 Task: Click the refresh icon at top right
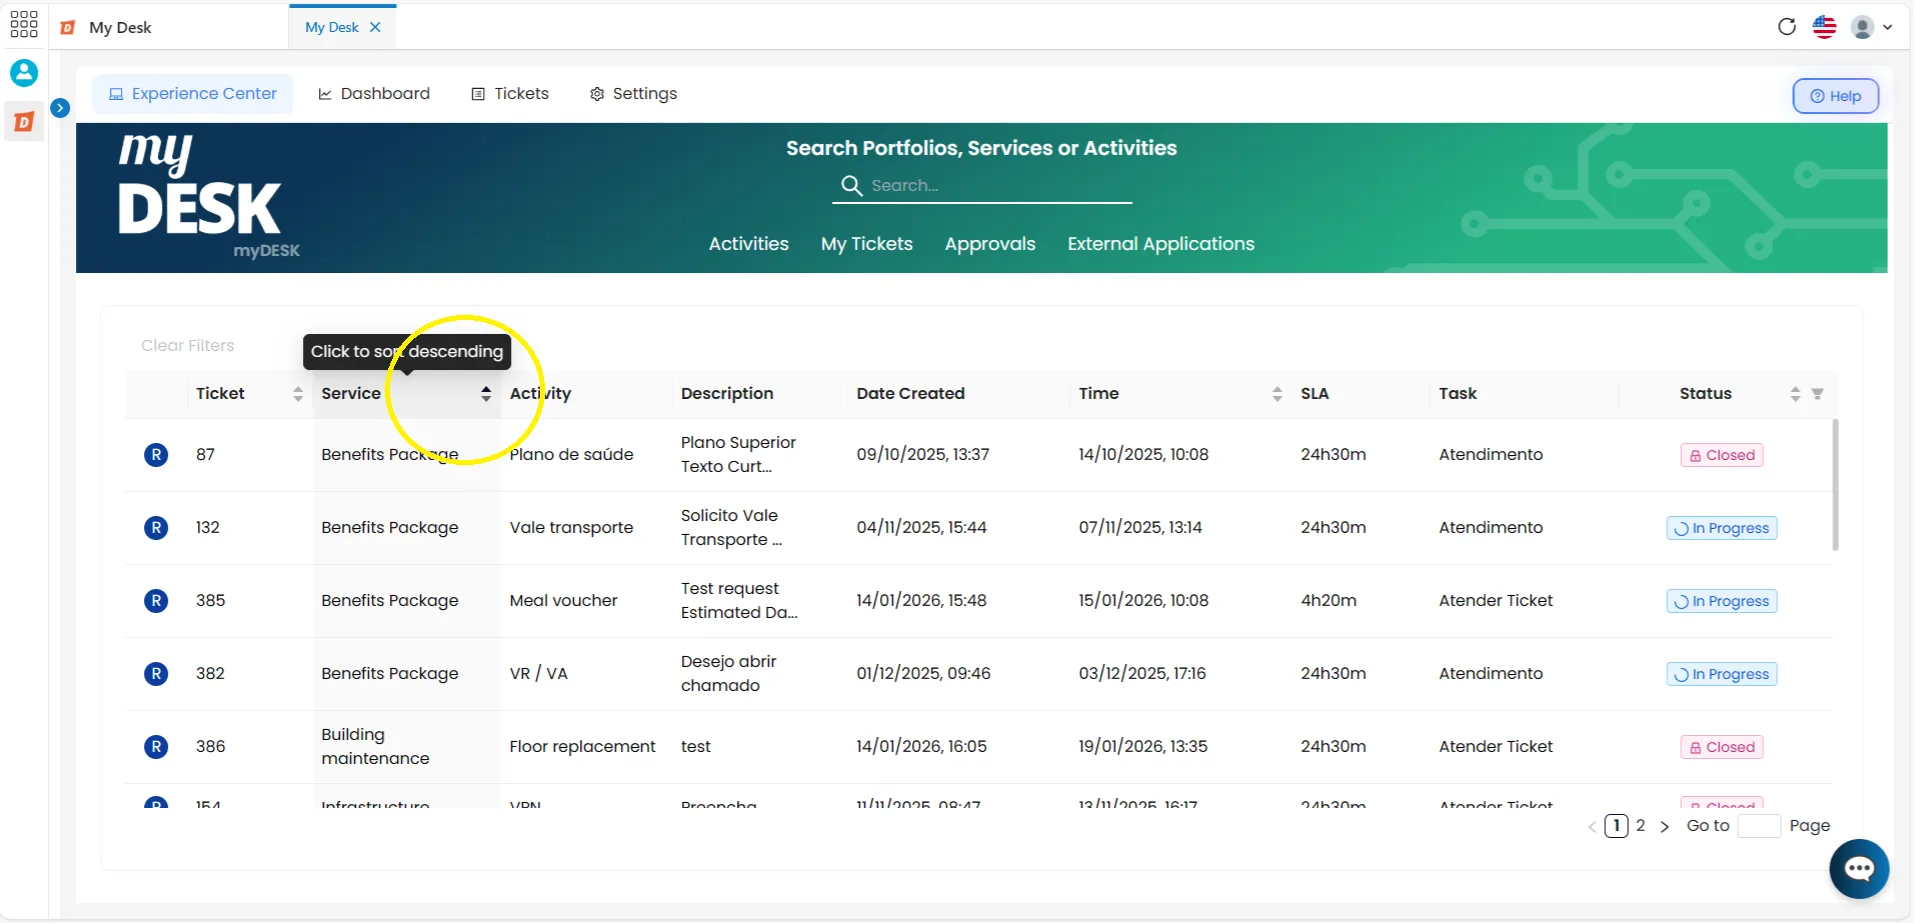pyautogui.click(x=1786, y=27)
